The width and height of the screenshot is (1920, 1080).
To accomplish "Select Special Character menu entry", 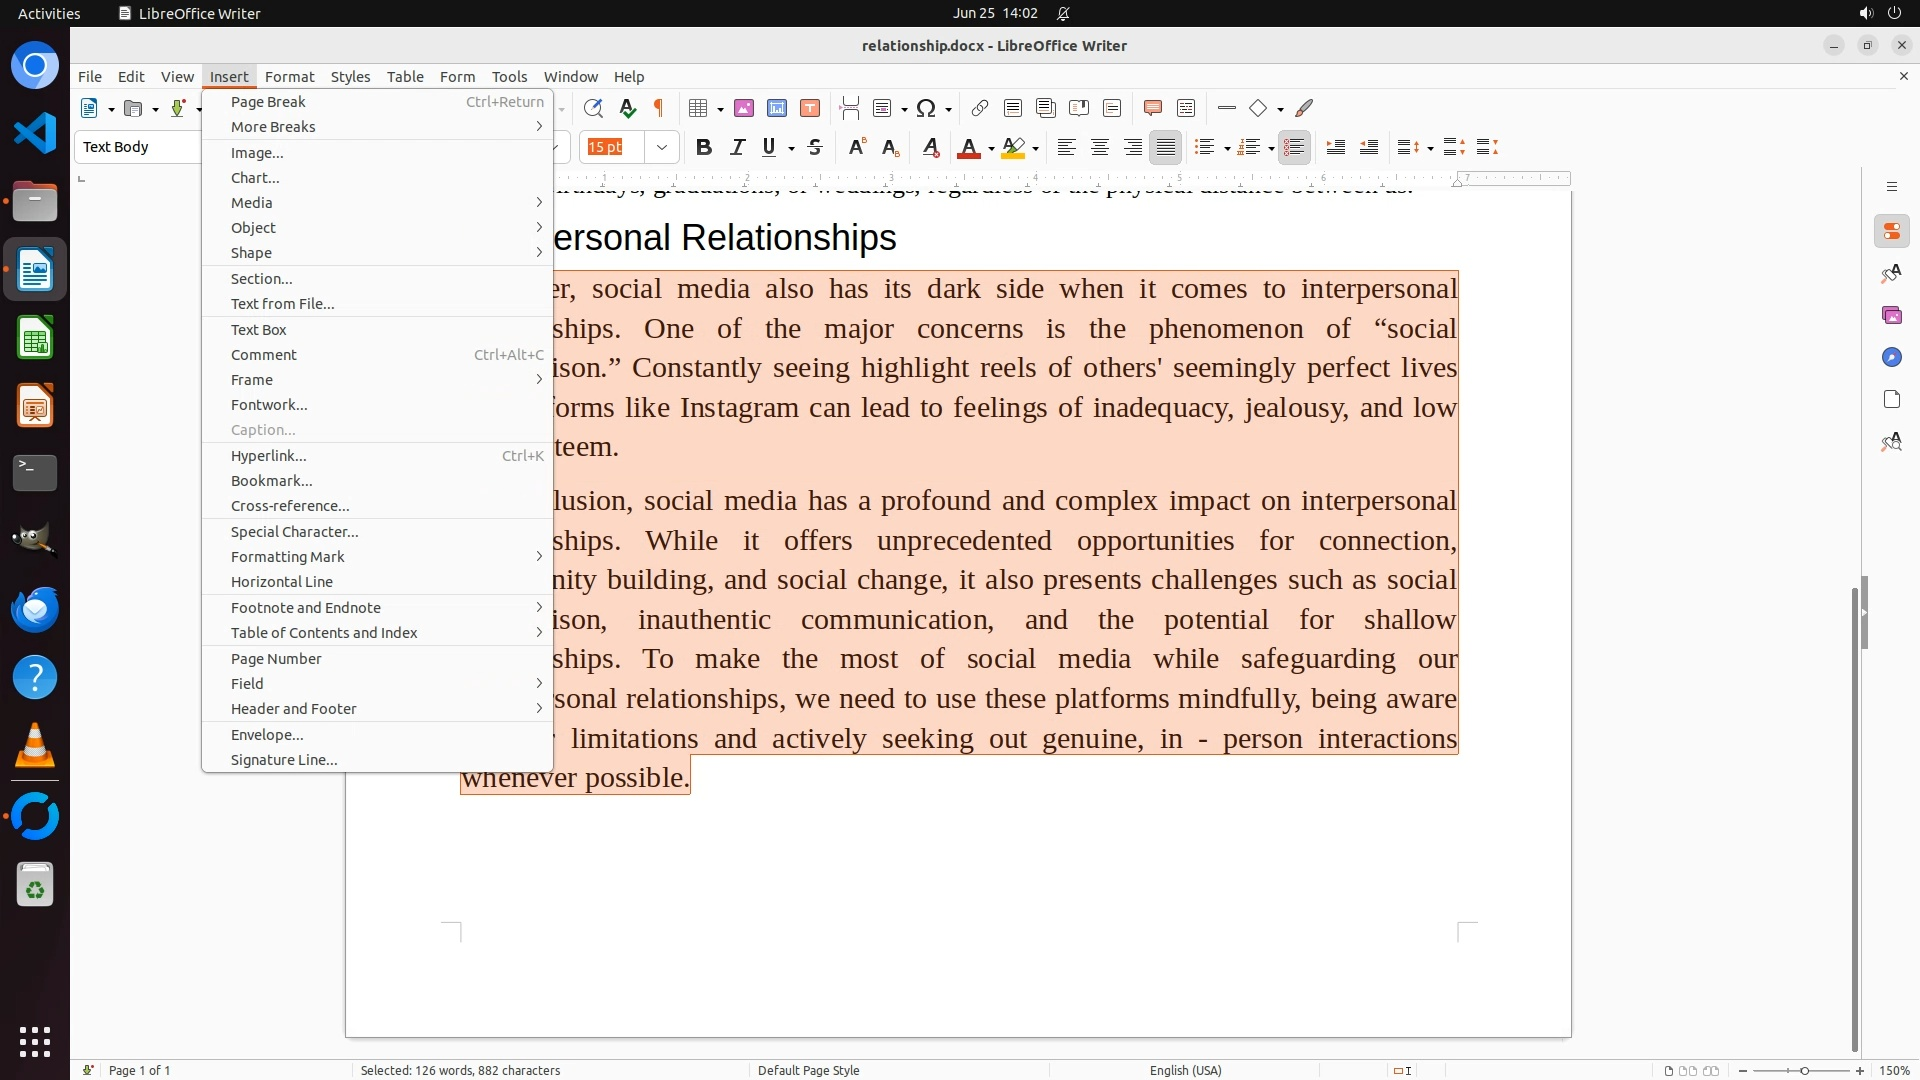I will 294,532.
